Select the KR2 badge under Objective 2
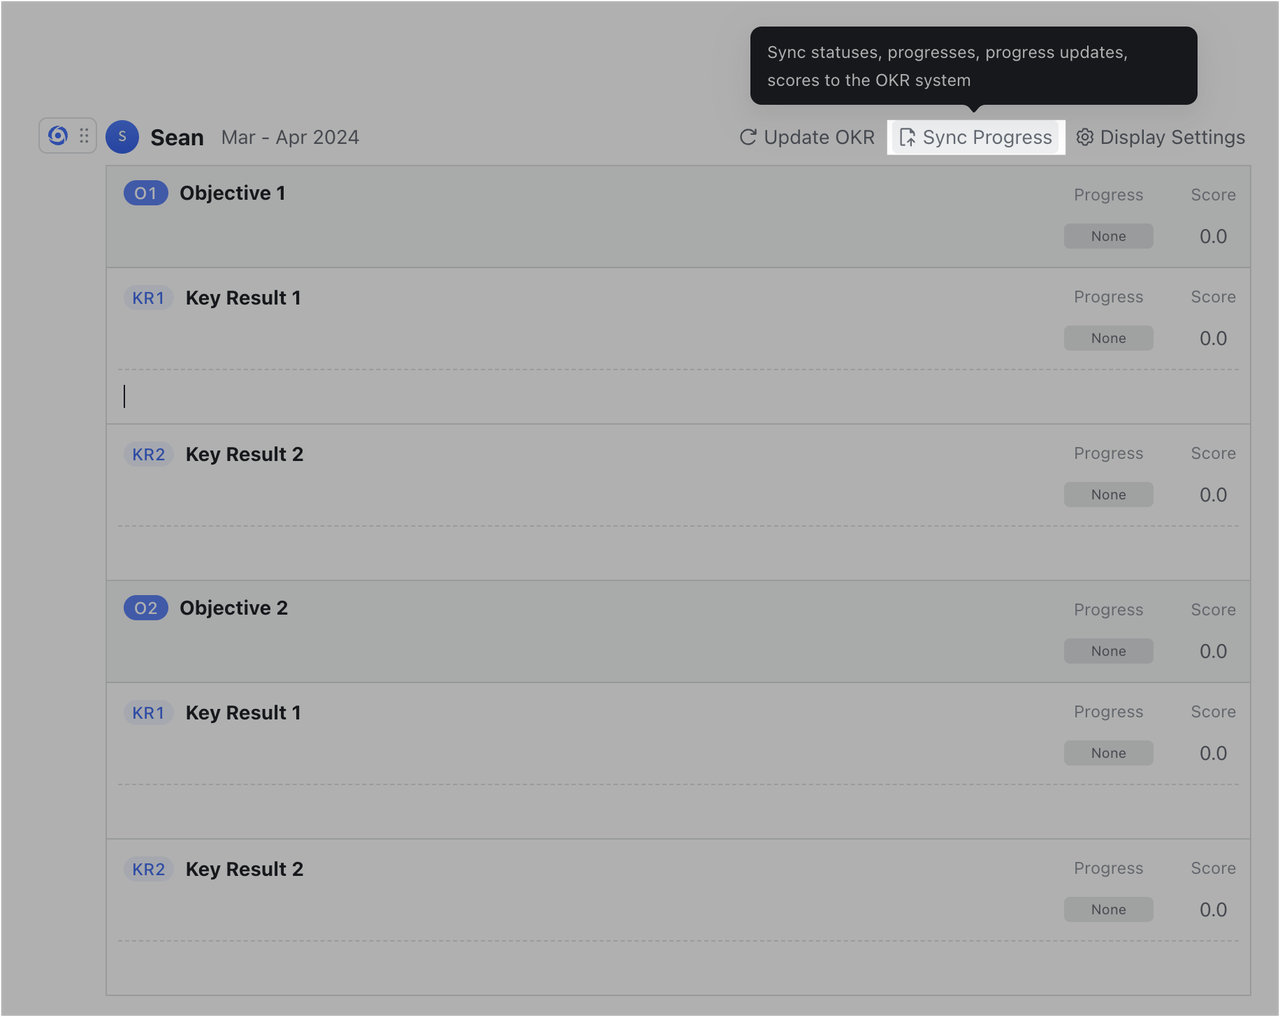Viewport: 1280px width, 1017px height. [x=148, y=869]
